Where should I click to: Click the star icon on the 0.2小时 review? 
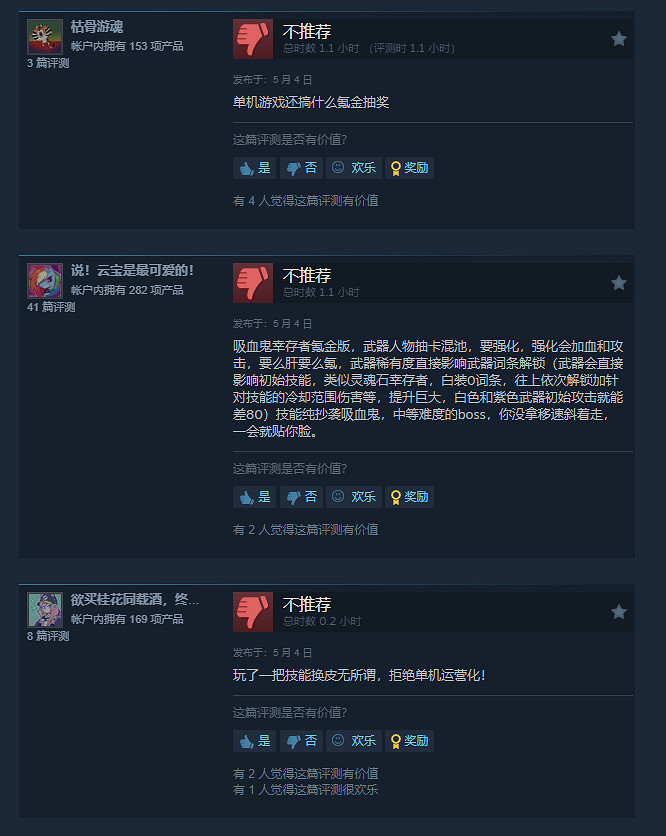[619, 612]
